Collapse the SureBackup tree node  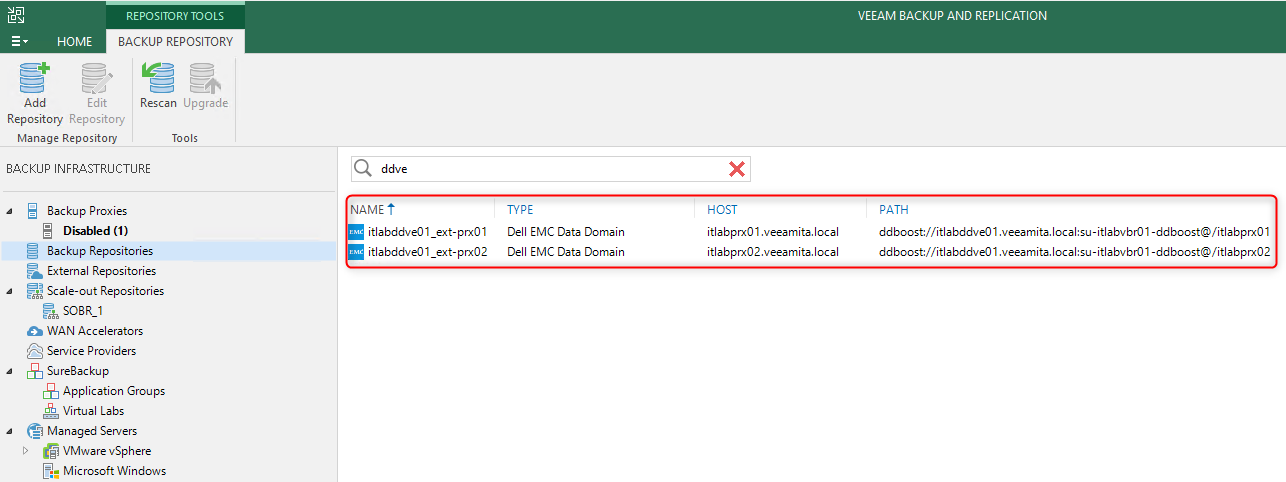pyautogui.click(x=10, y=371)
